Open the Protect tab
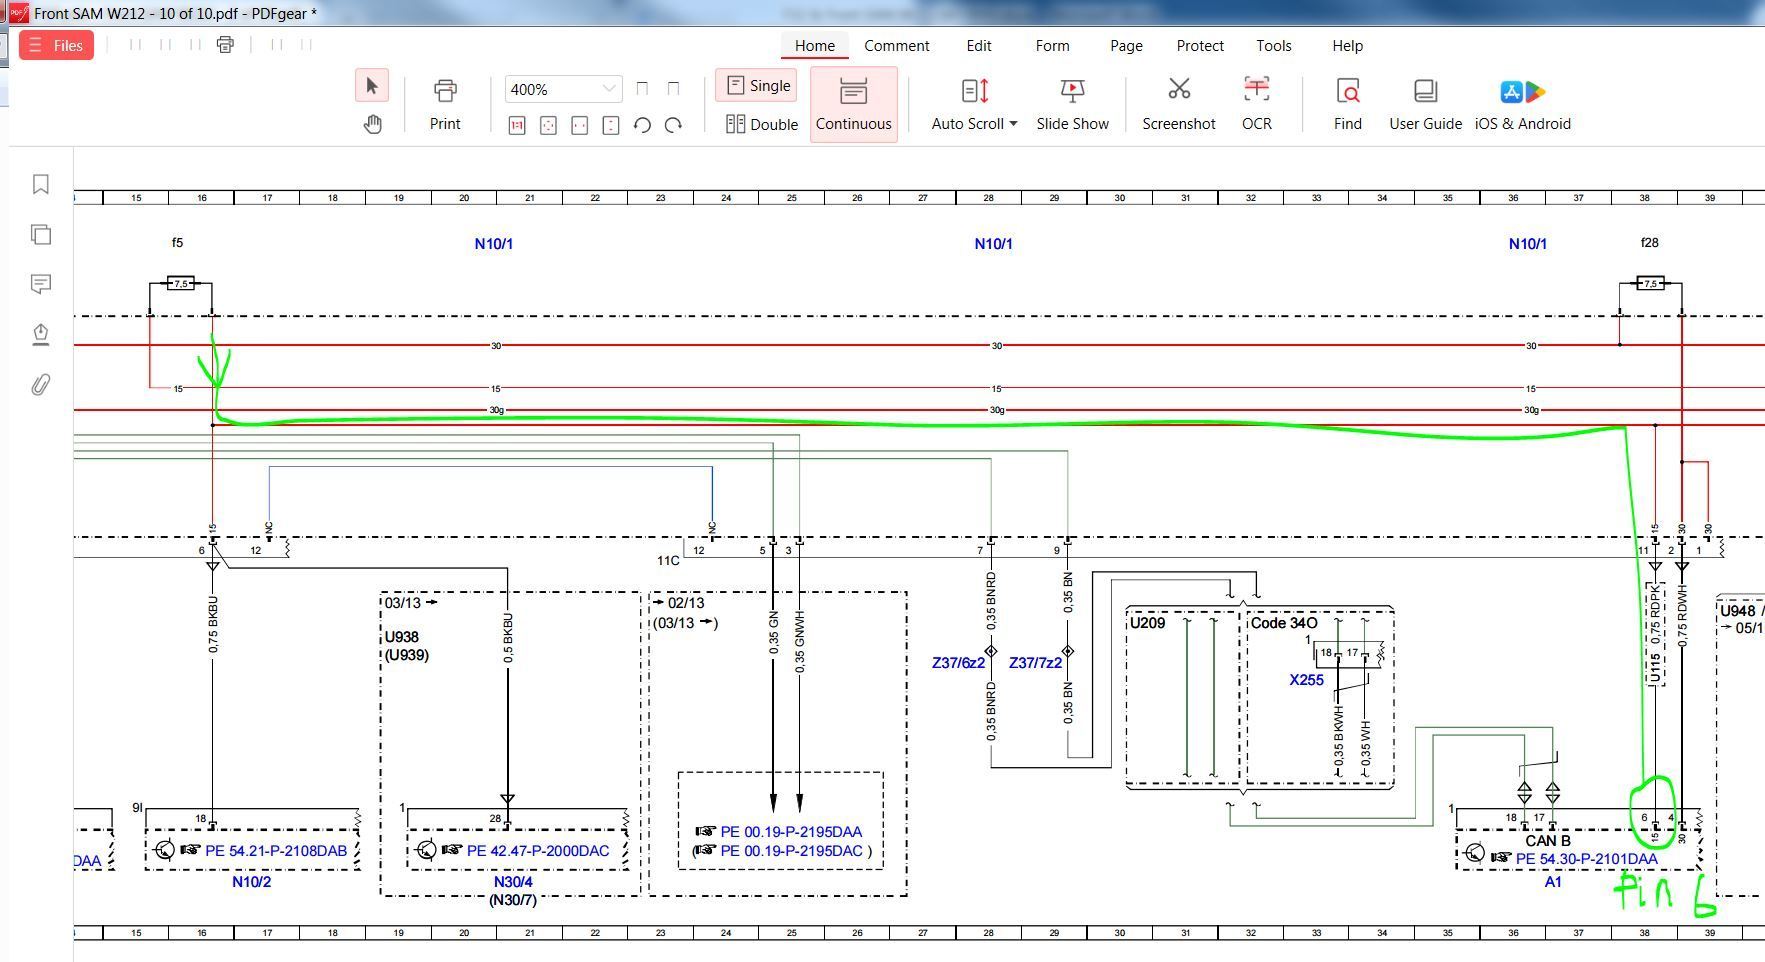Image resolution: width=1765 pixels, height=962 pixels. click(1199, 46)
